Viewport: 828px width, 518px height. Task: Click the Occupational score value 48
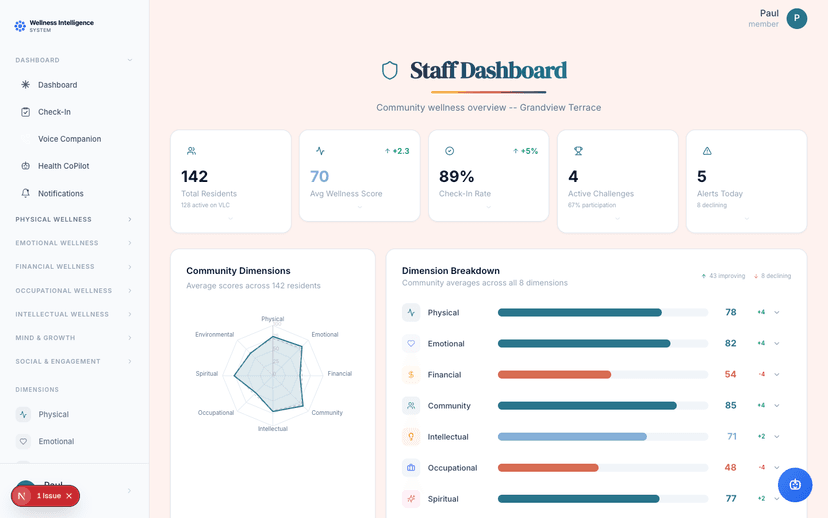tap(730, 468)
